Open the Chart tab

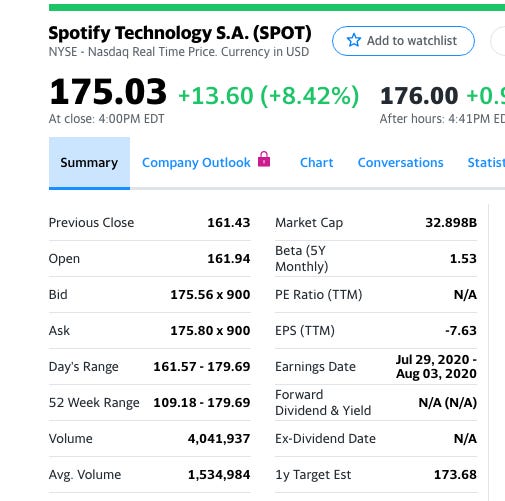[316, 163]
